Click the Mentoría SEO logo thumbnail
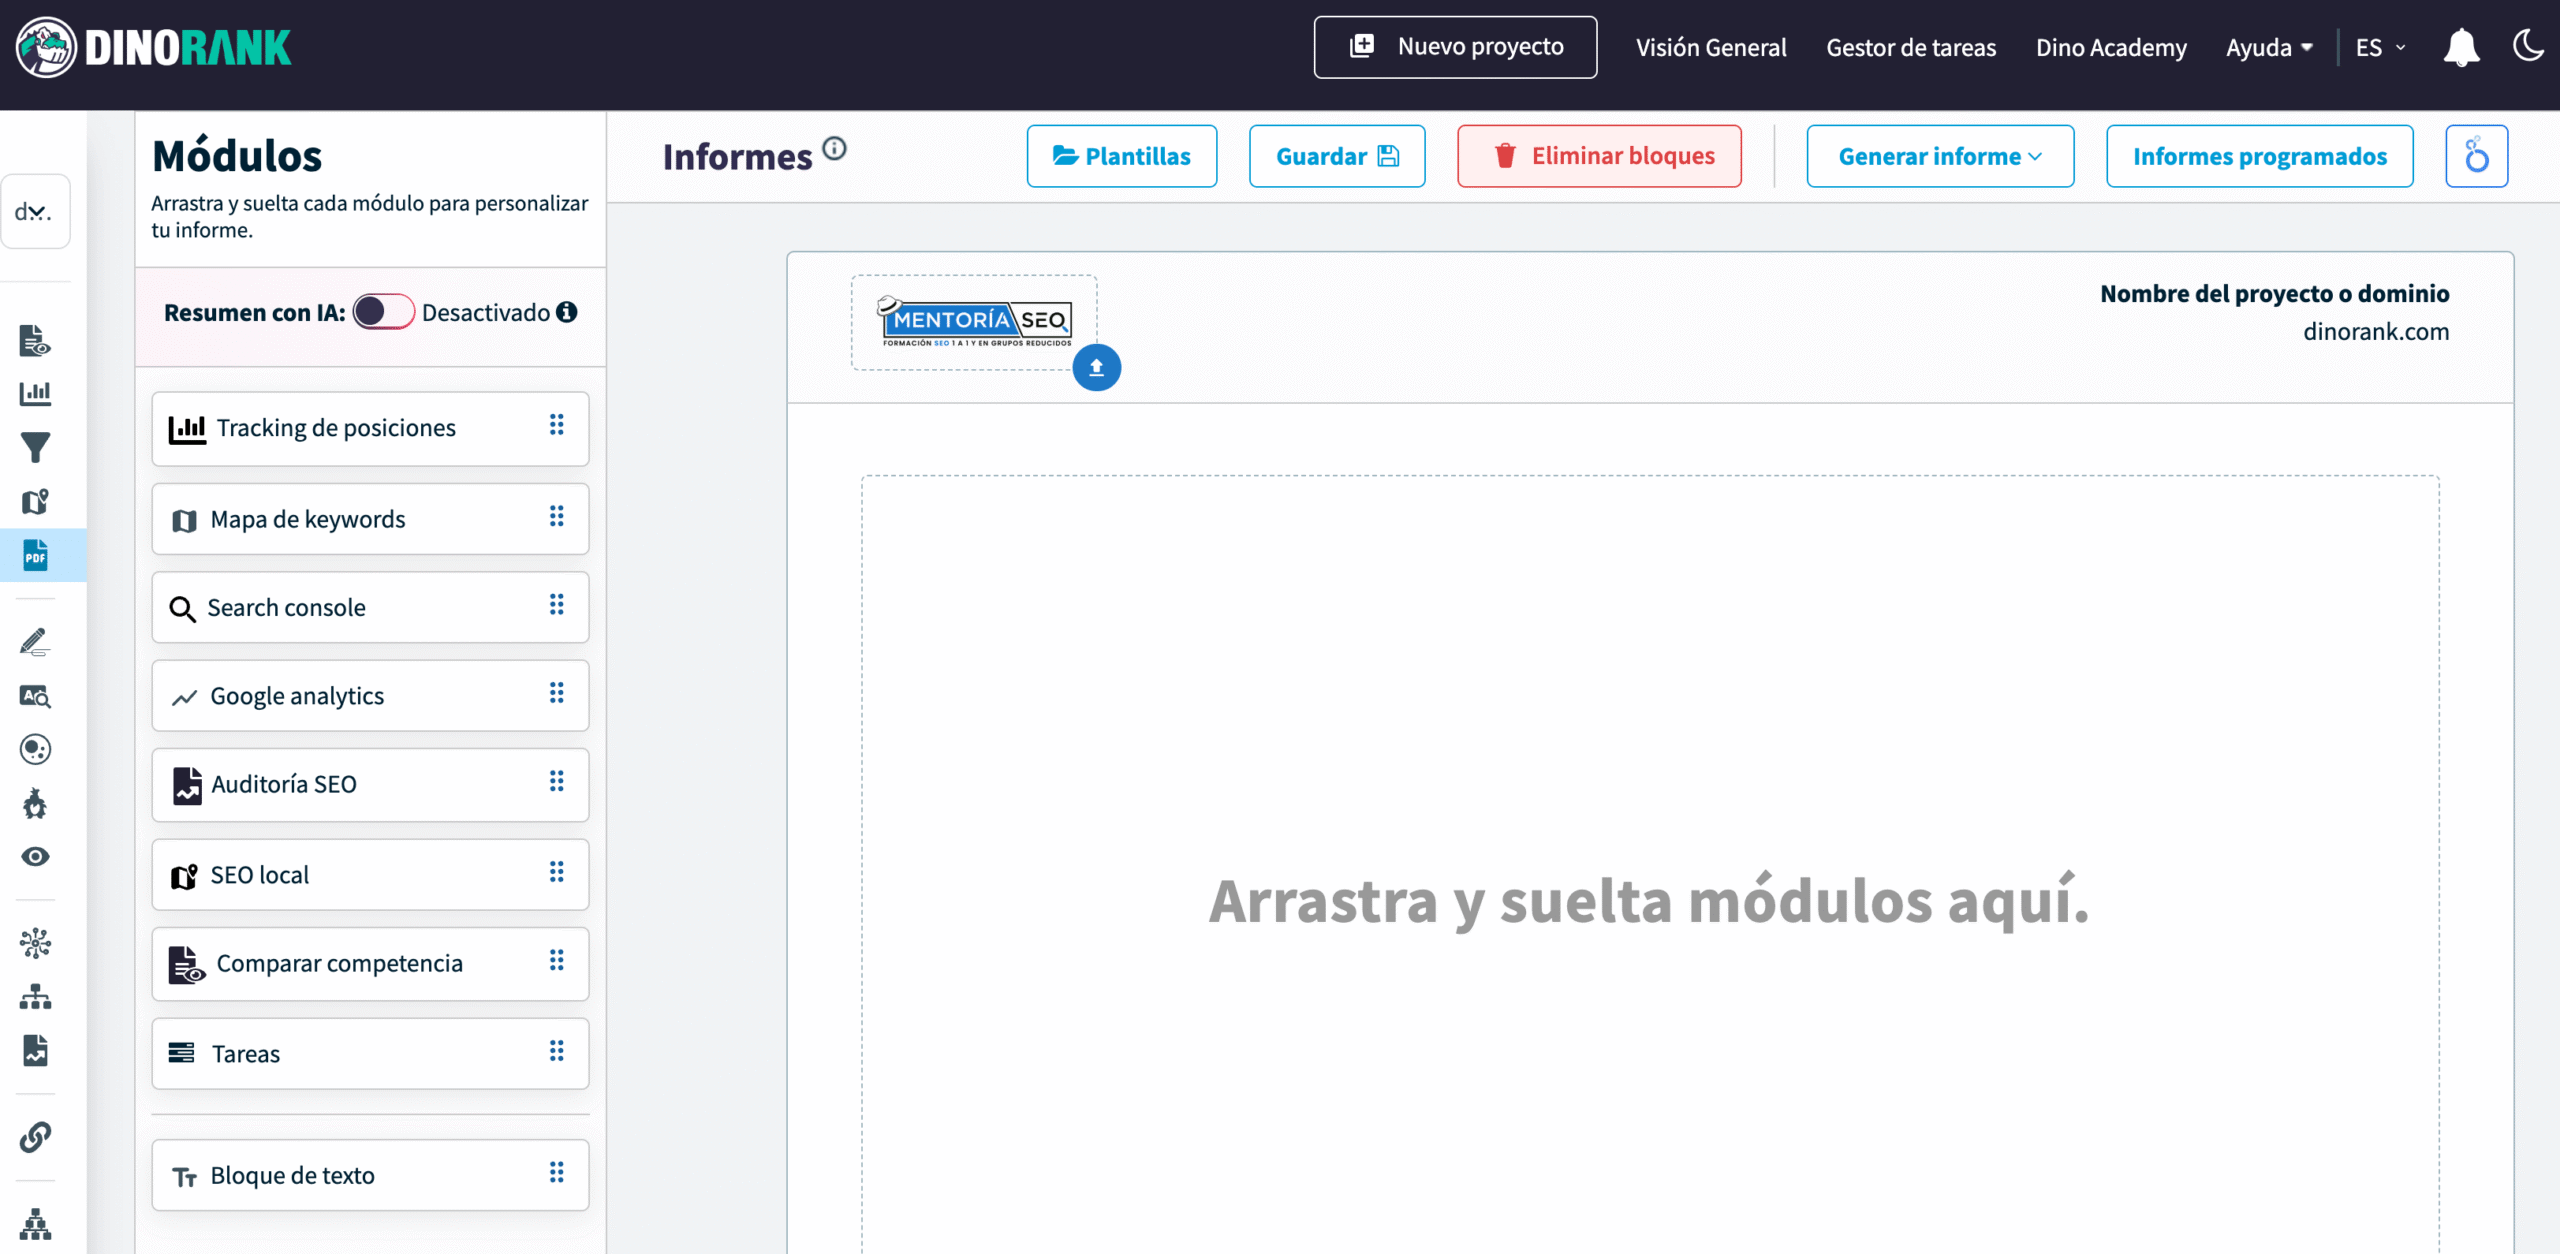The height and width of the screenshot is (1254, 2560). [974, 322]
